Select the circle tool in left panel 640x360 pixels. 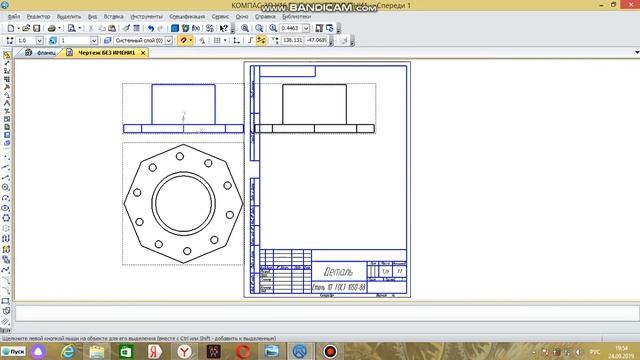(x=5, y=187)
